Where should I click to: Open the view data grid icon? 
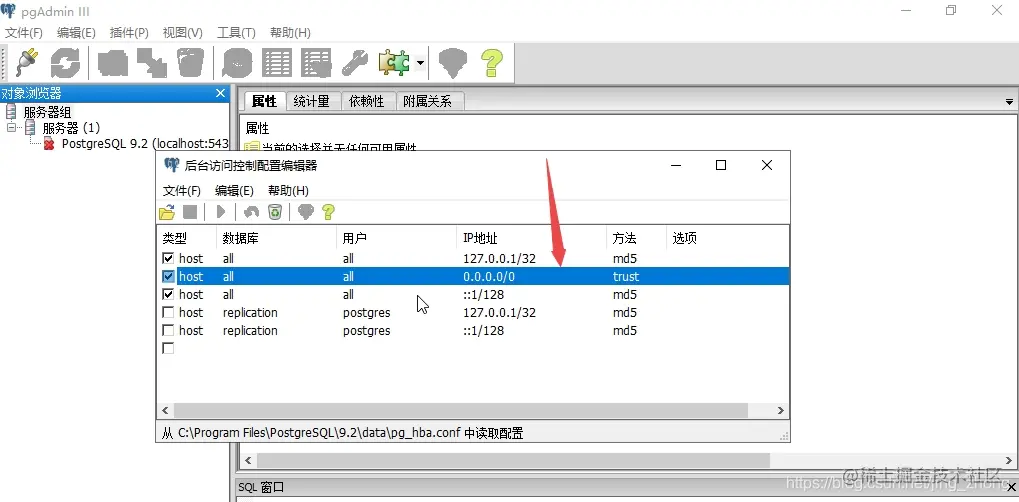277,63
